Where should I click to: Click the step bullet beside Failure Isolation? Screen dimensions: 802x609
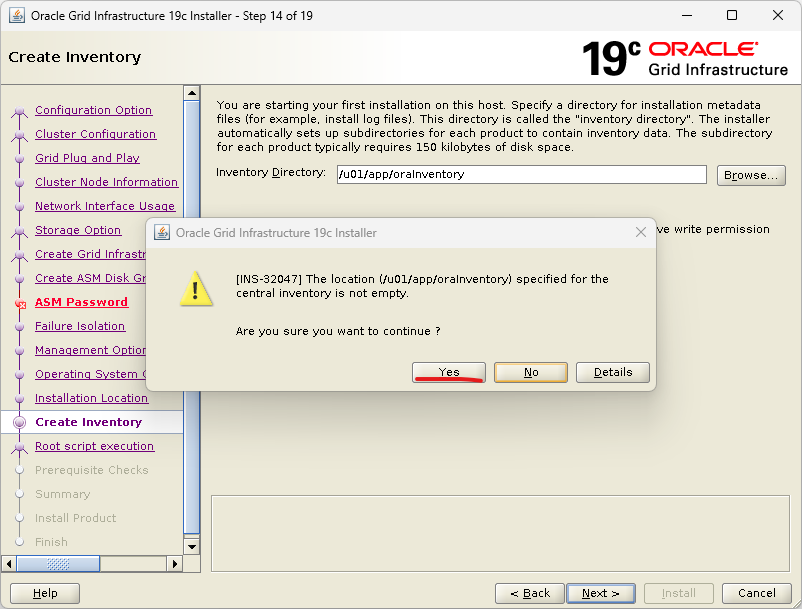(19, 327)
